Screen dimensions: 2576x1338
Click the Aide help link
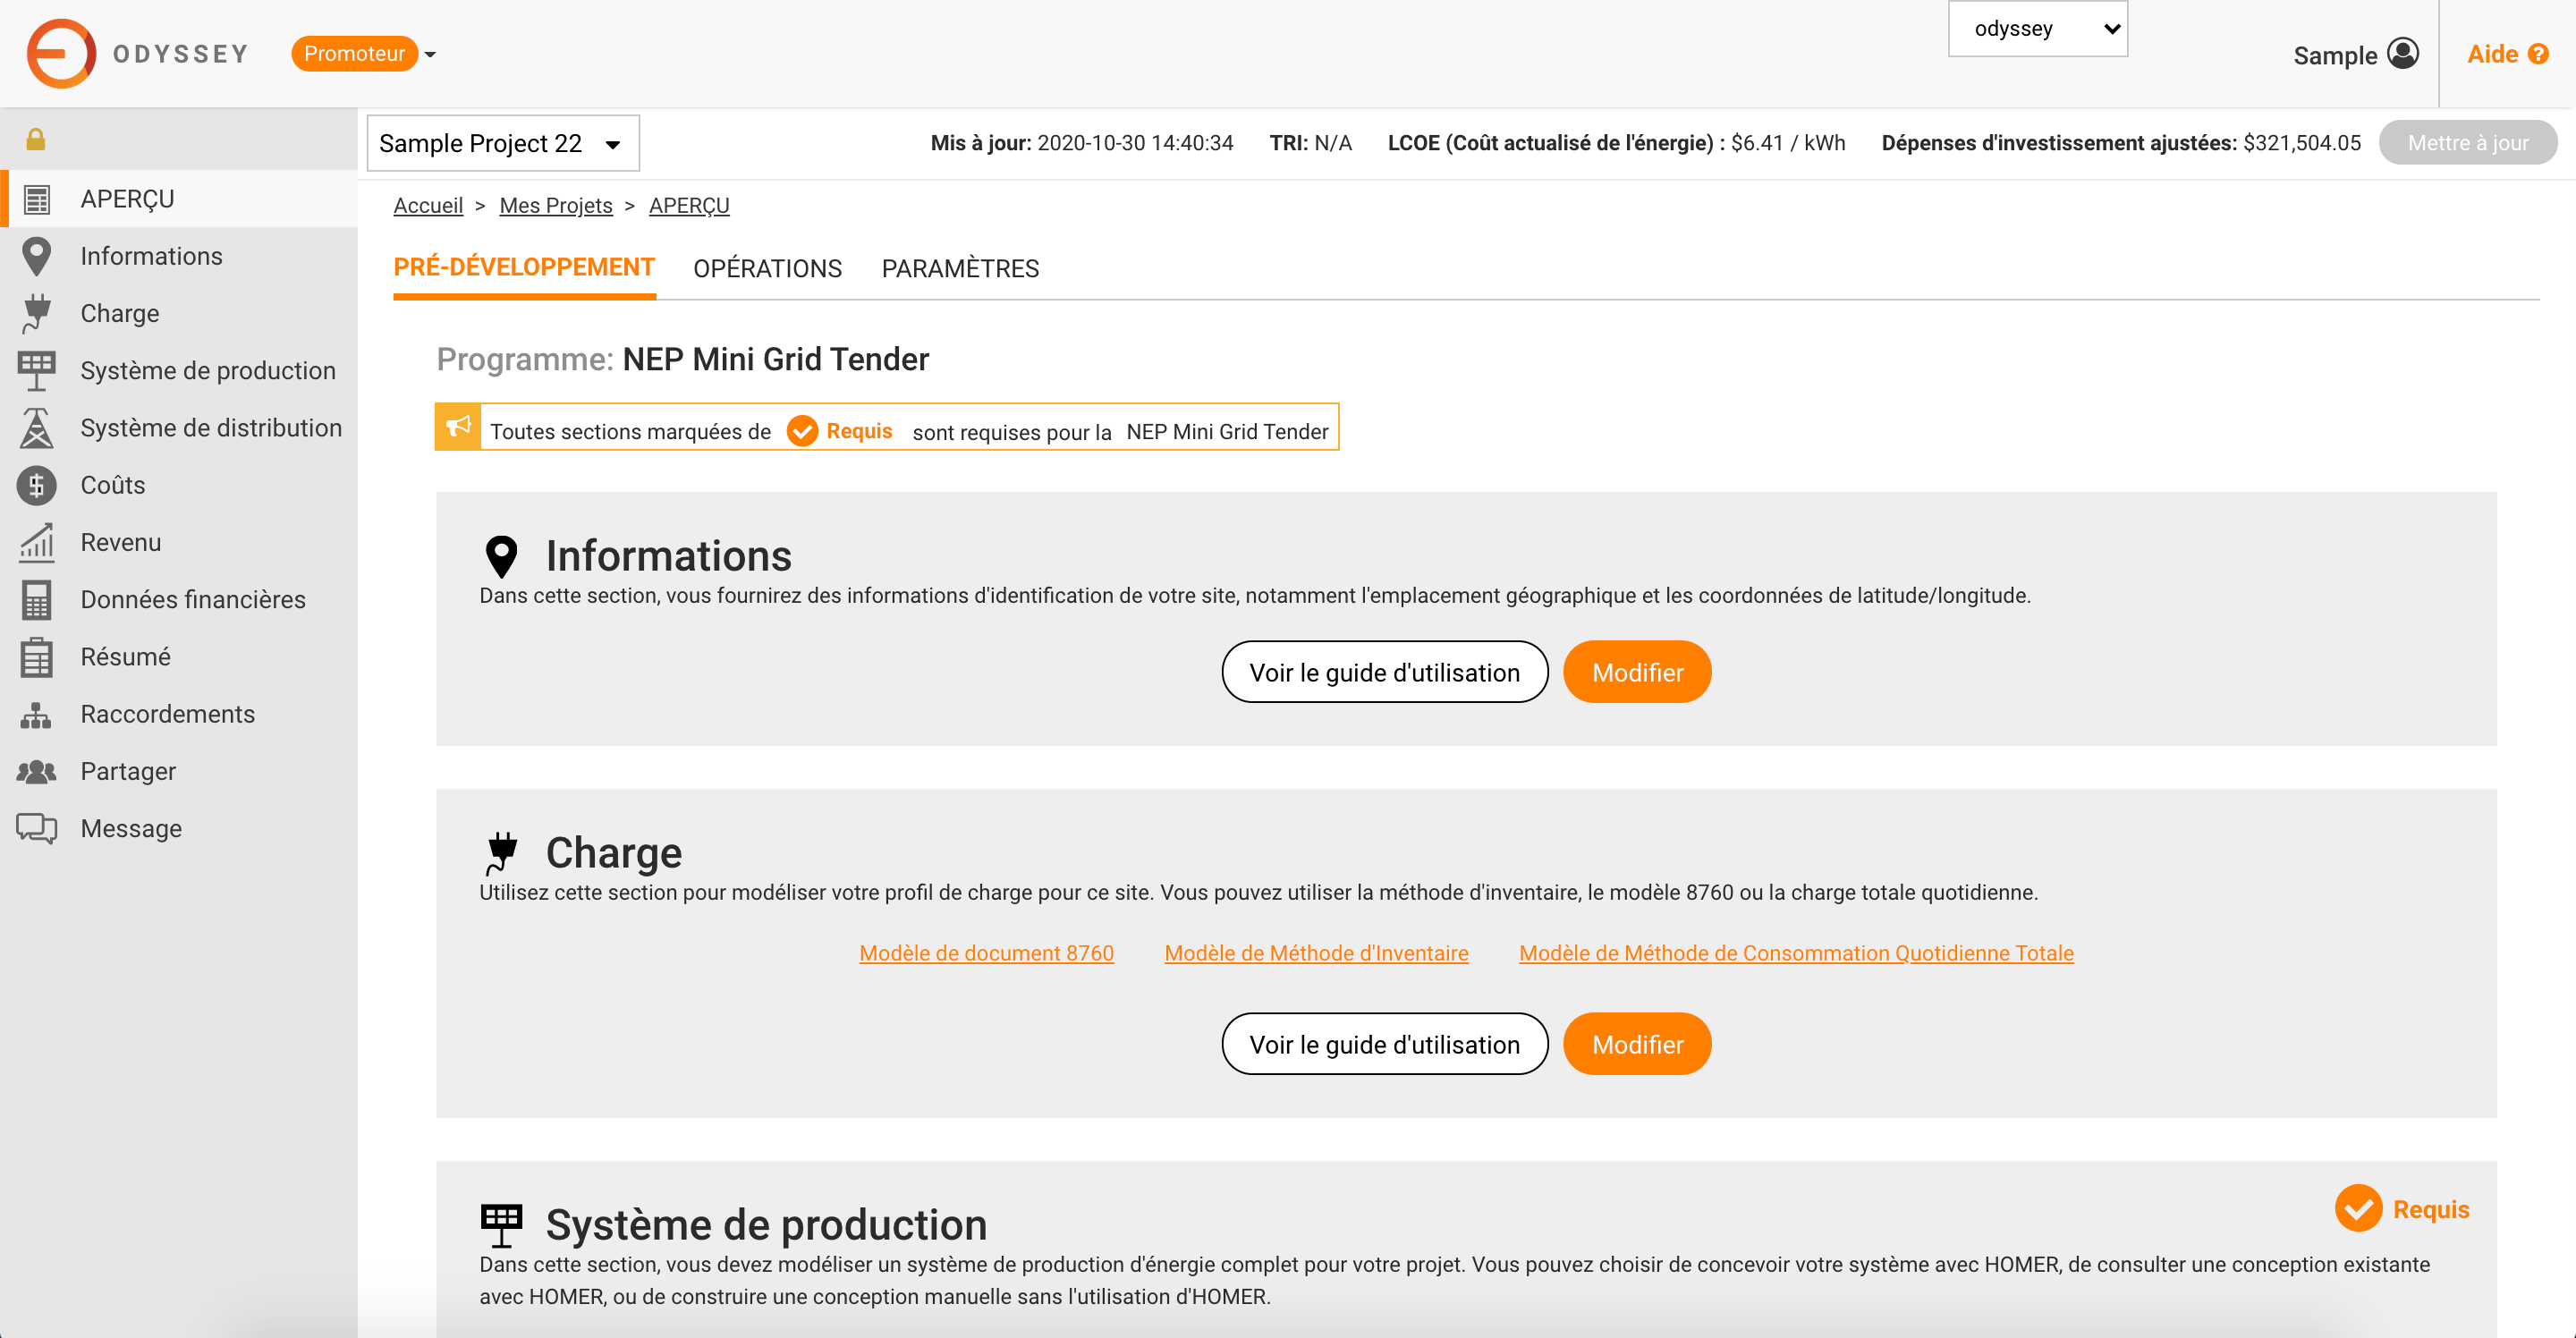2506,54
